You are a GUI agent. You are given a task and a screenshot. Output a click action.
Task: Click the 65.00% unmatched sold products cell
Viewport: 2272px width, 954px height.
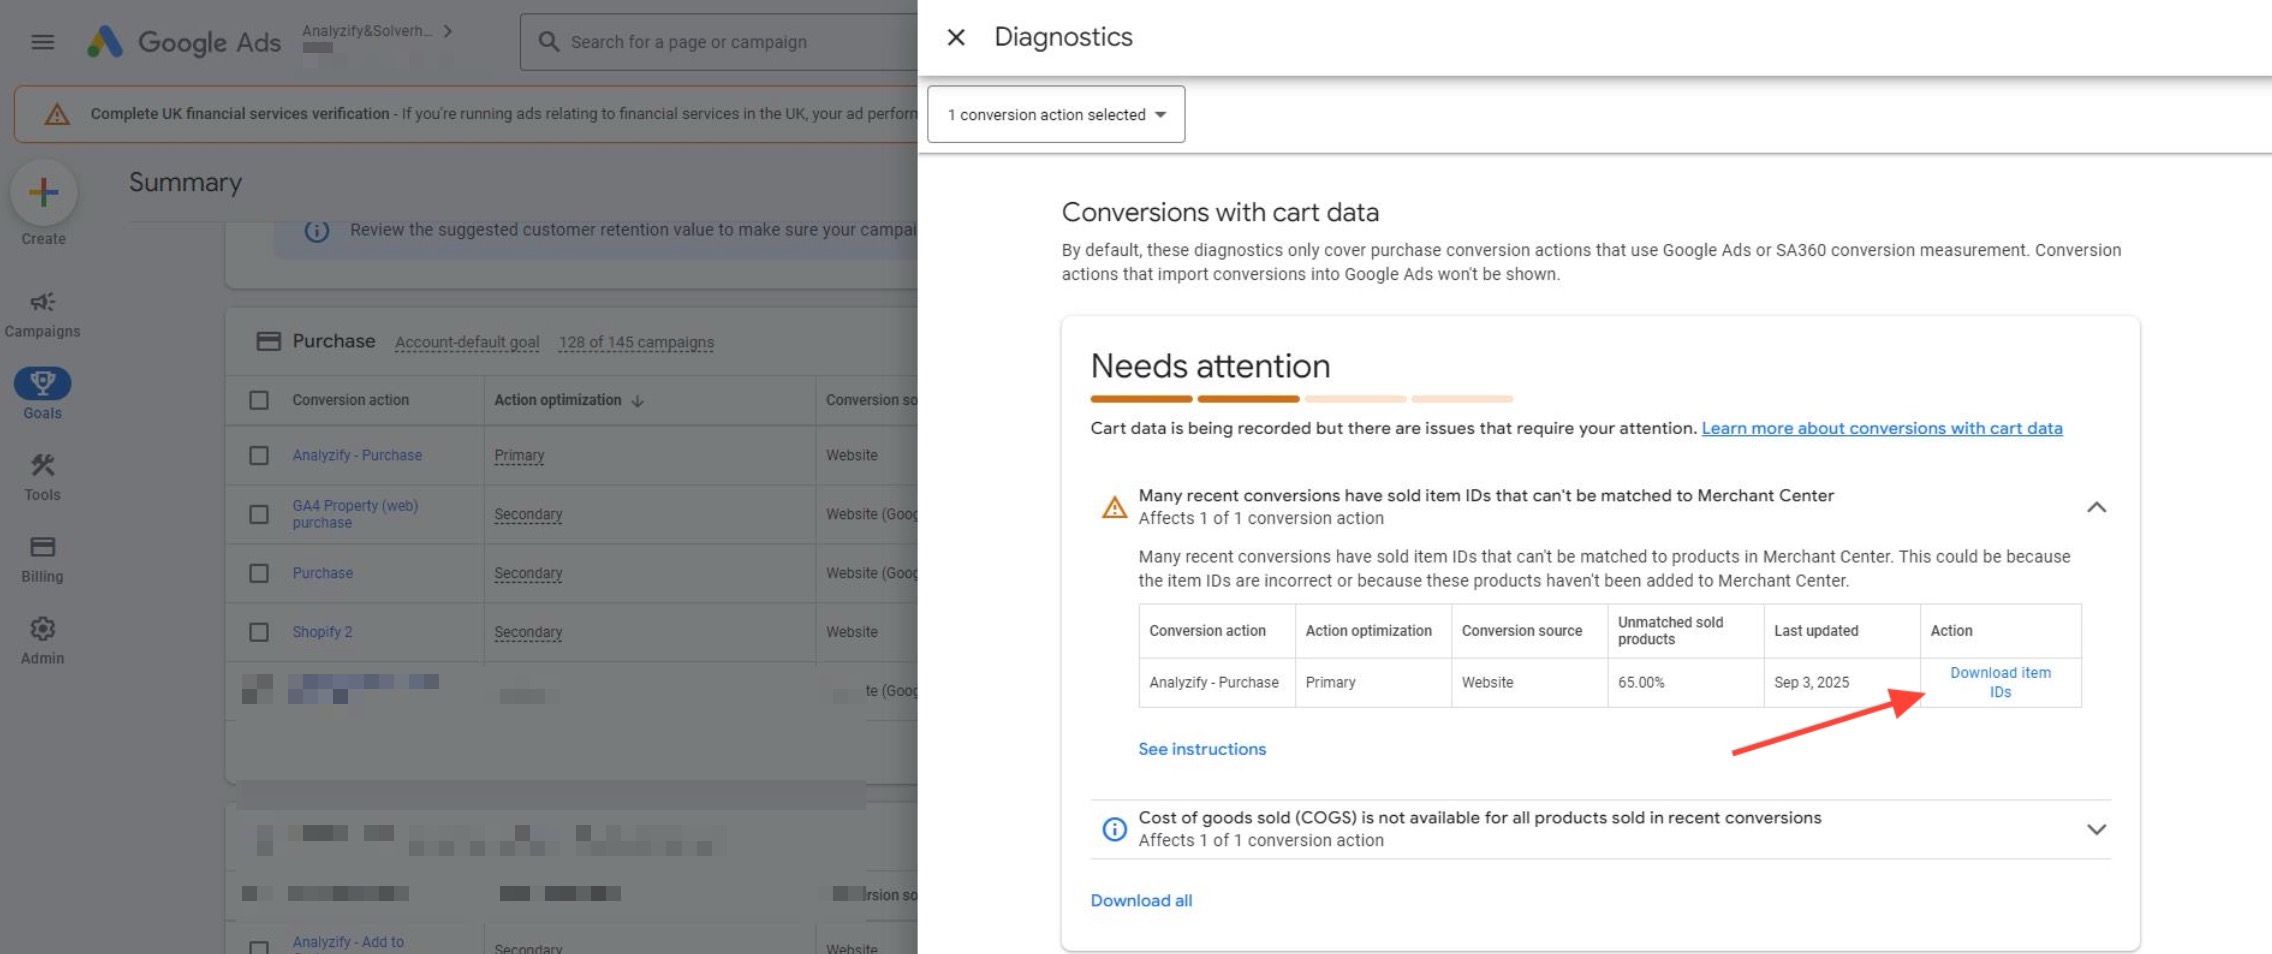coord(1685,682)
